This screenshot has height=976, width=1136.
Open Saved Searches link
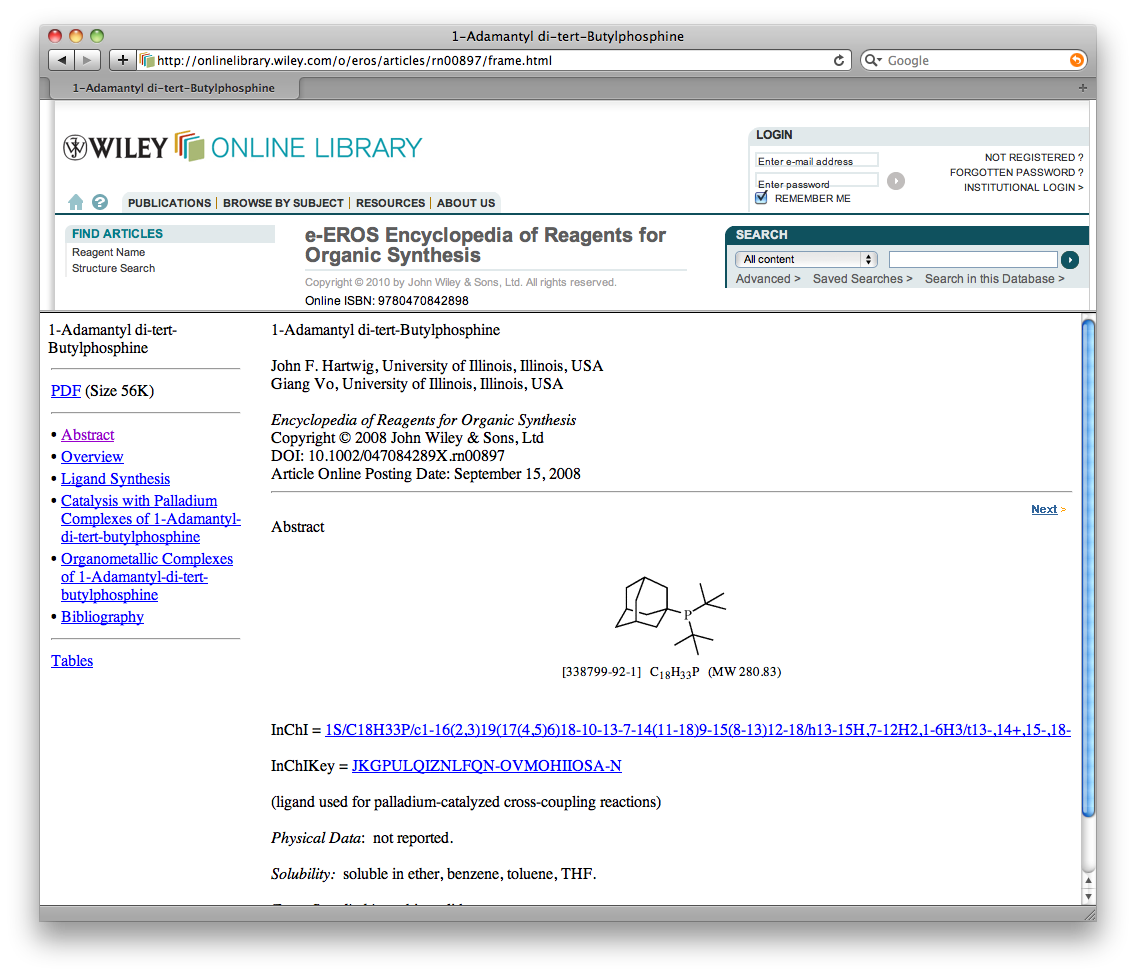[862, 279]
